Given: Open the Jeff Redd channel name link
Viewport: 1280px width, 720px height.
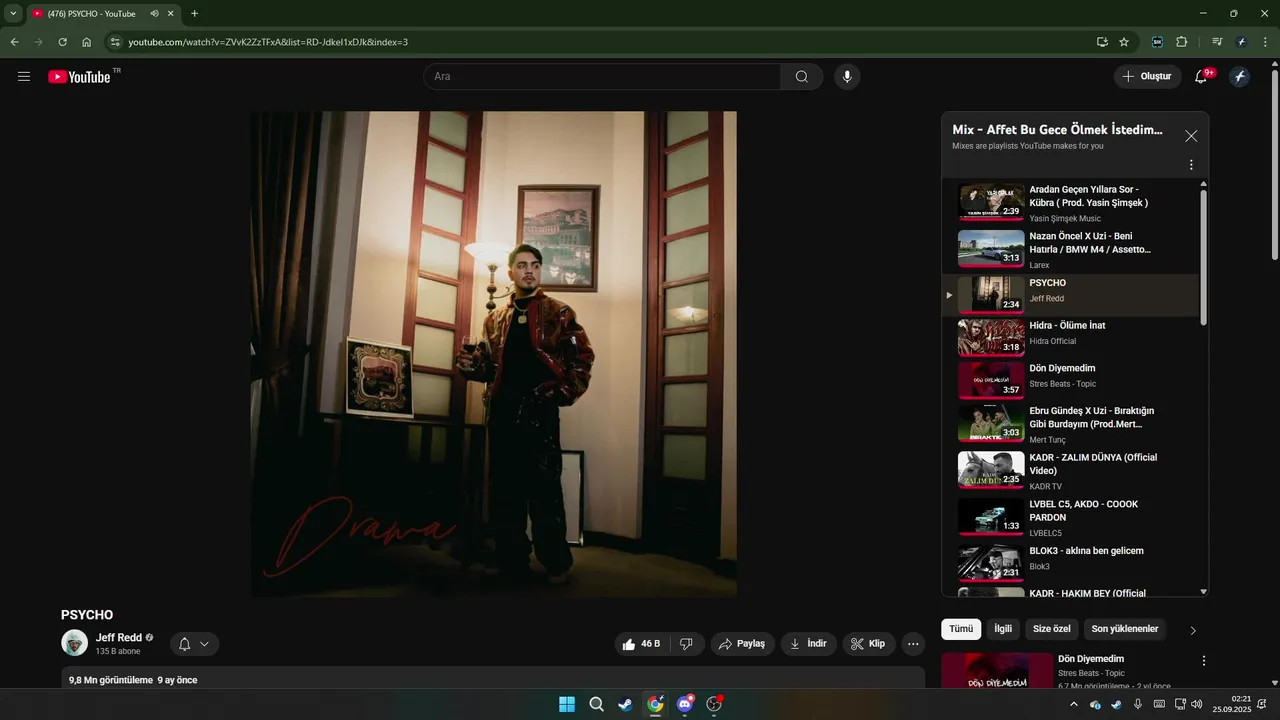Looking at the screenshot, I should (119, 638).
